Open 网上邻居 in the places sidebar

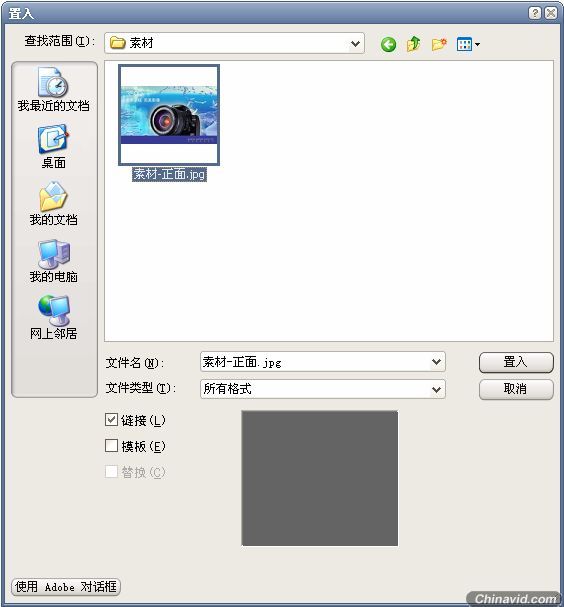click(53, 317)
